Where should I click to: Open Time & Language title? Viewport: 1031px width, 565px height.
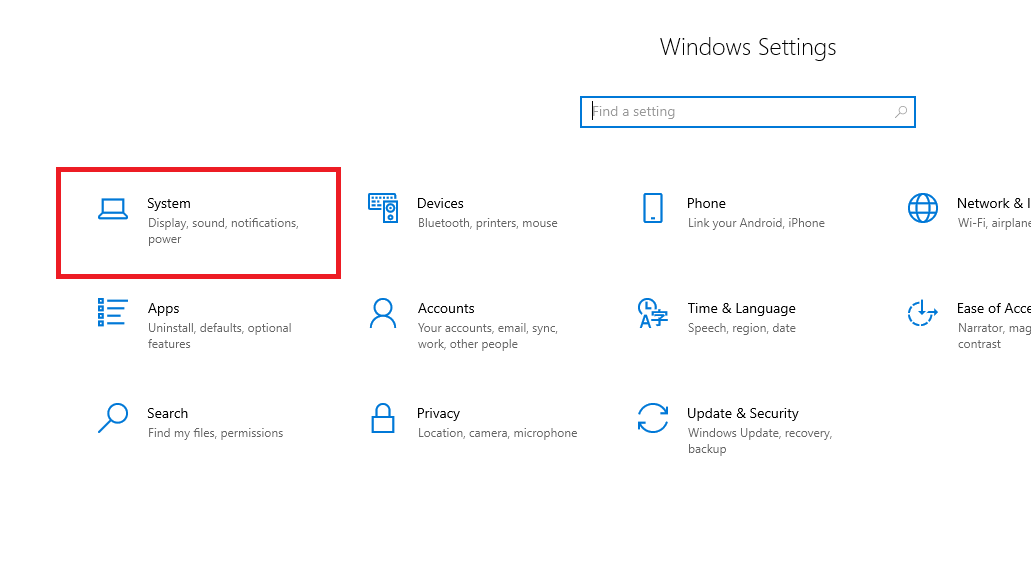click(x=742, y=308)
